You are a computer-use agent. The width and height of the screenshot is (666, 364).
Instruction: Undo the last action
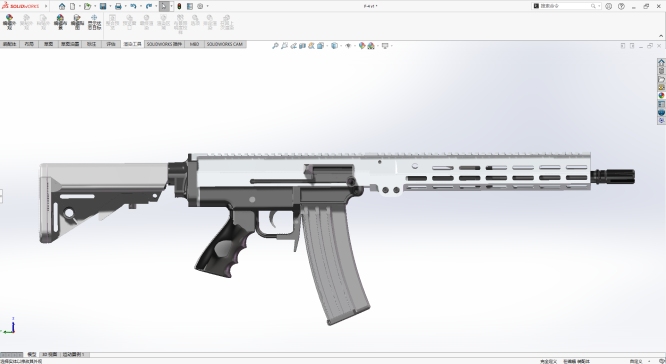133,6
